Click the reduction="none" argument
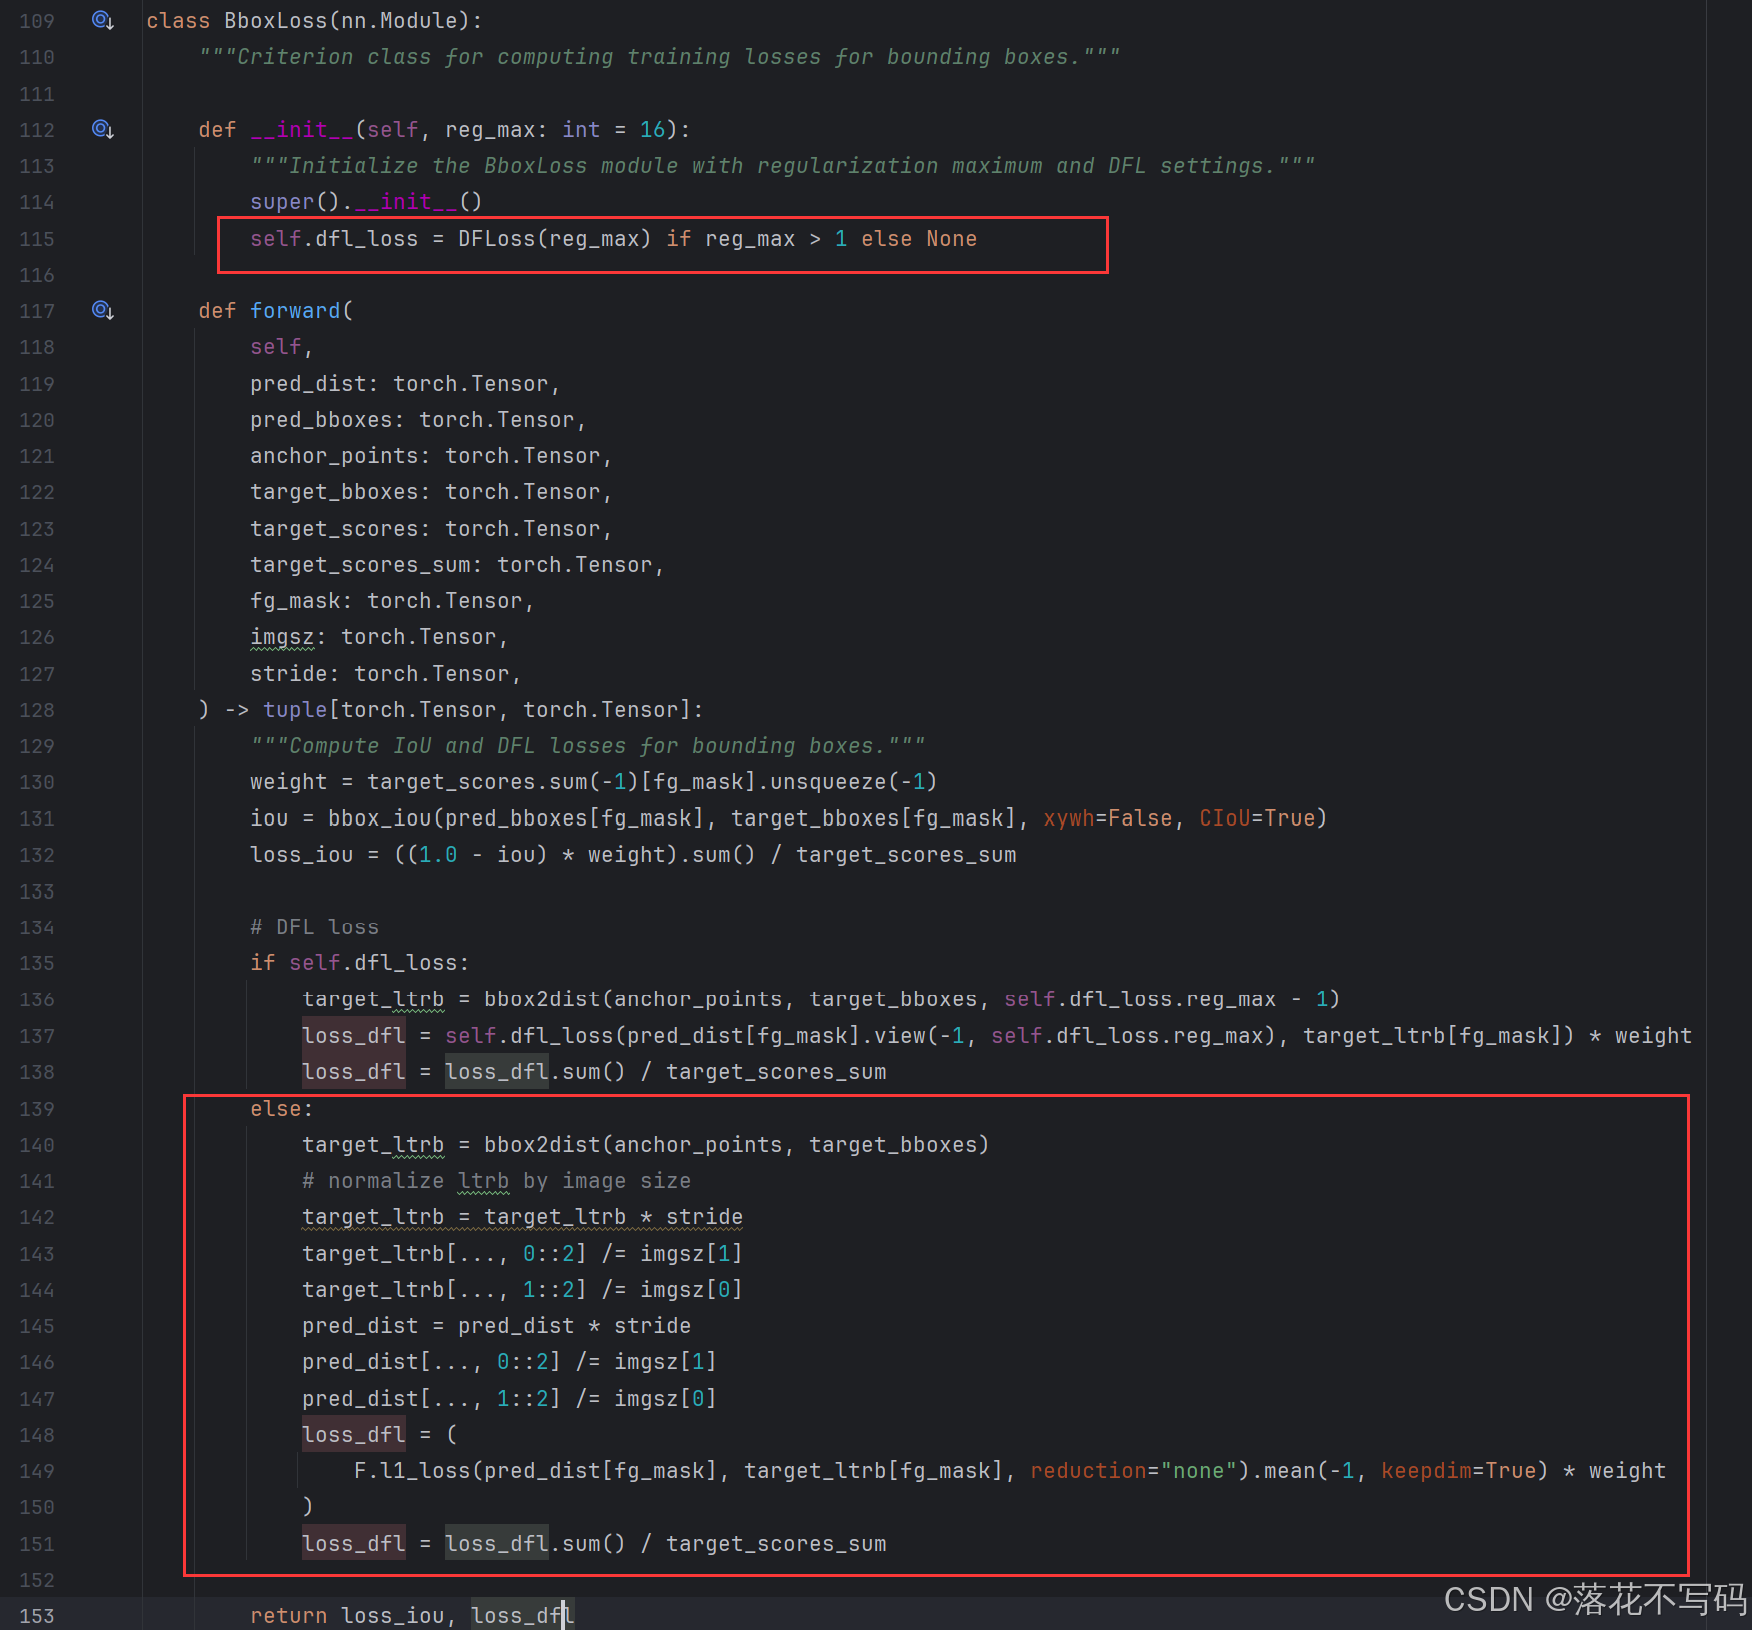The height and width of the screenshot is (1630, 1752). tap(1134, 1471)
